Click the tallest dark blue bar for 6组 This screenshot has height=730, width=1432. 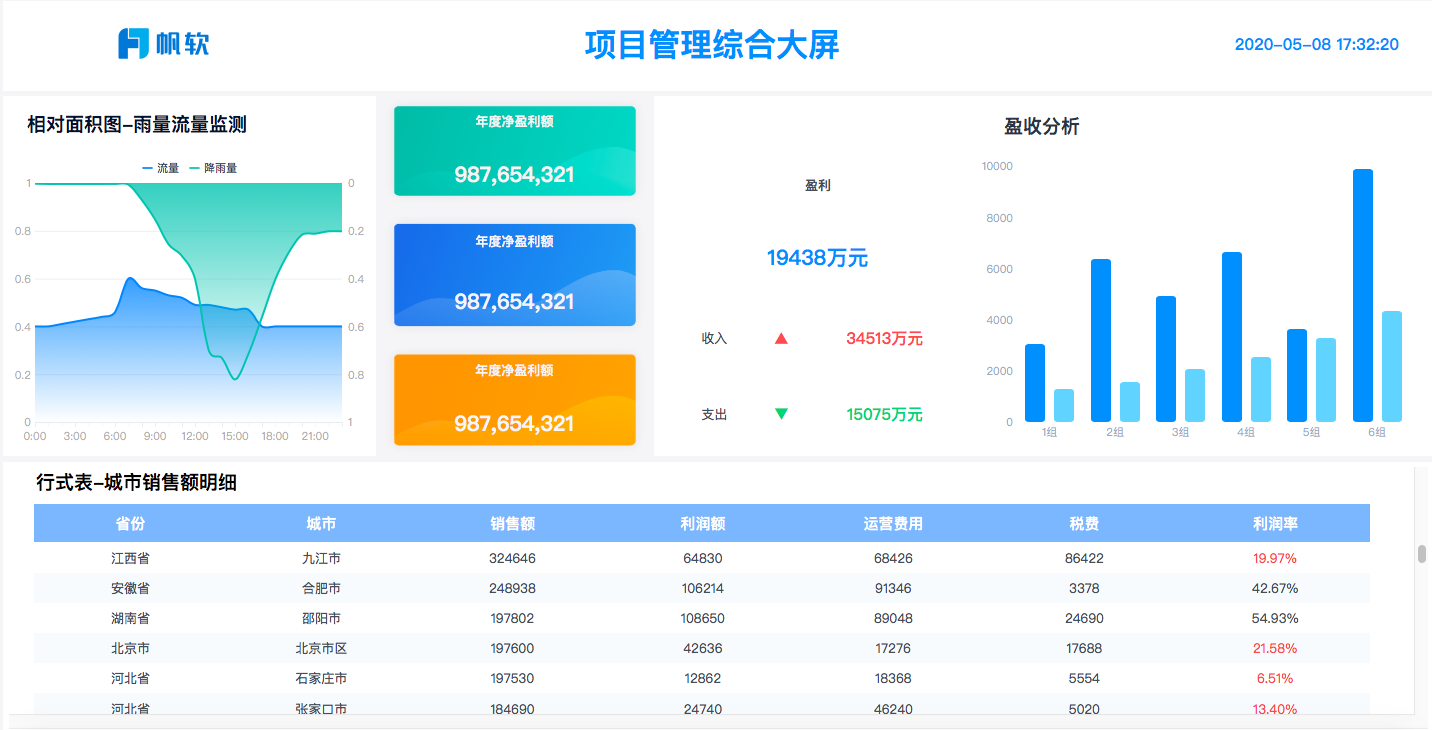1362,295
